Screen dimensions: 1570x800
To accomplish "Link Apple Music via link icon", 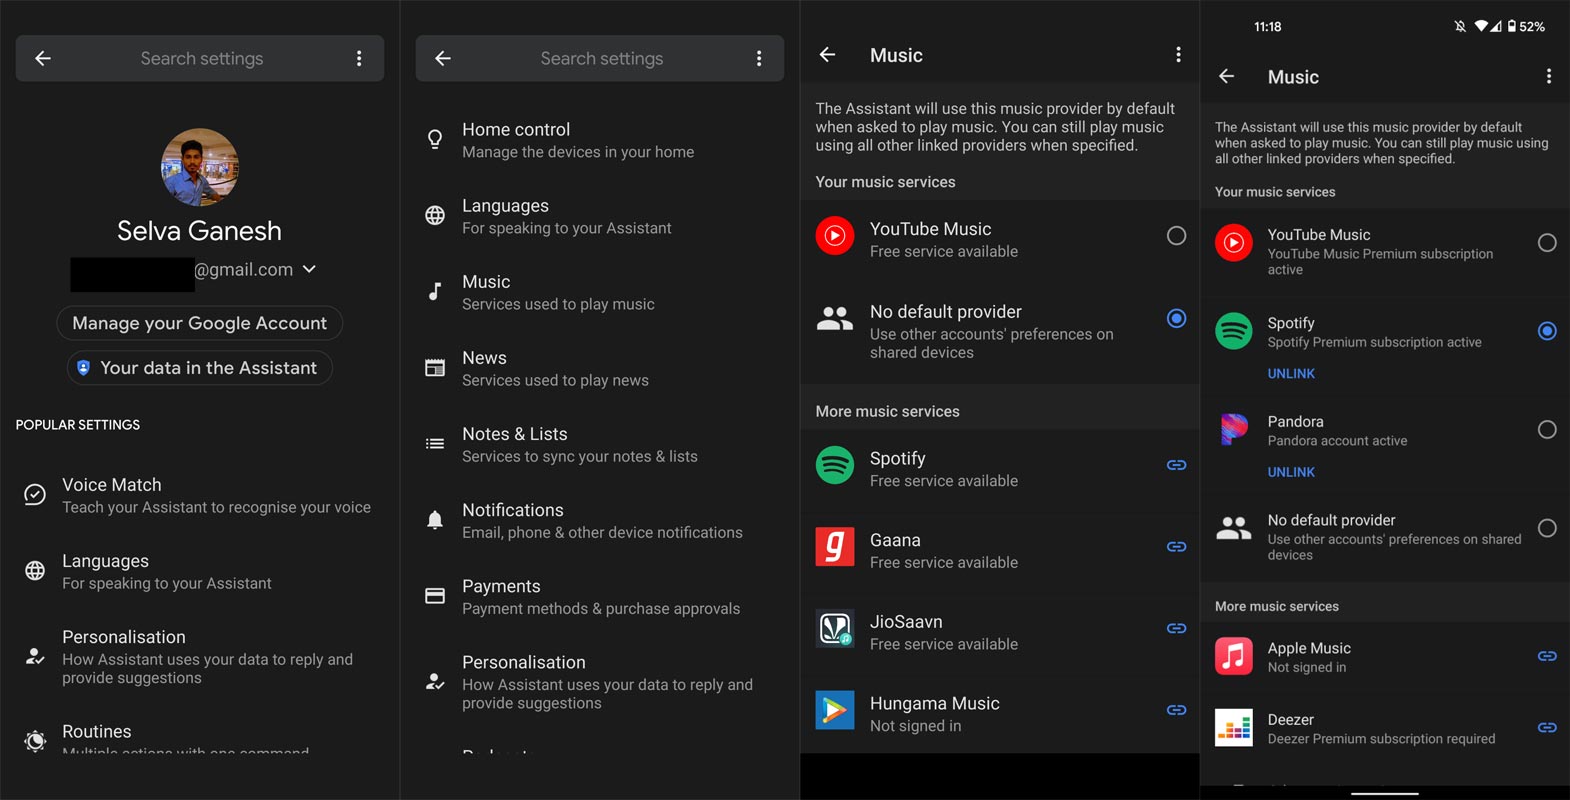I will 1547,656.
